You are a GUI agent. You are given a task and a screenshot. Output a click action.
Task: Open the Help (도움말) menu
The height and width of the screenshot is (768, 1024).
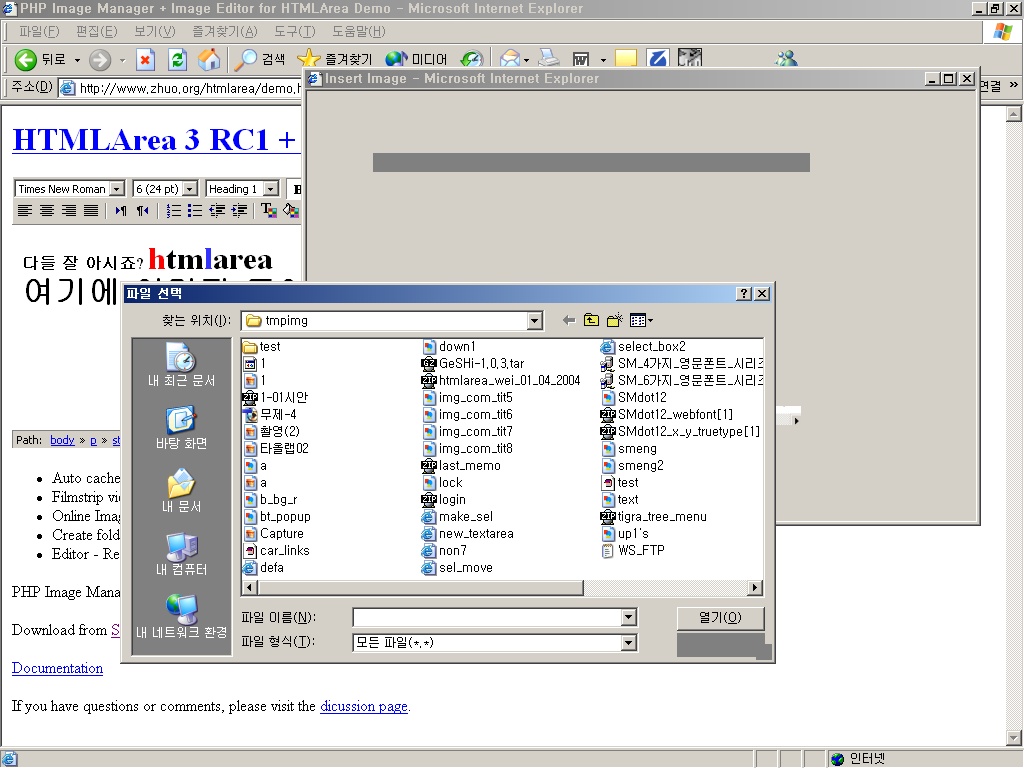359,31
